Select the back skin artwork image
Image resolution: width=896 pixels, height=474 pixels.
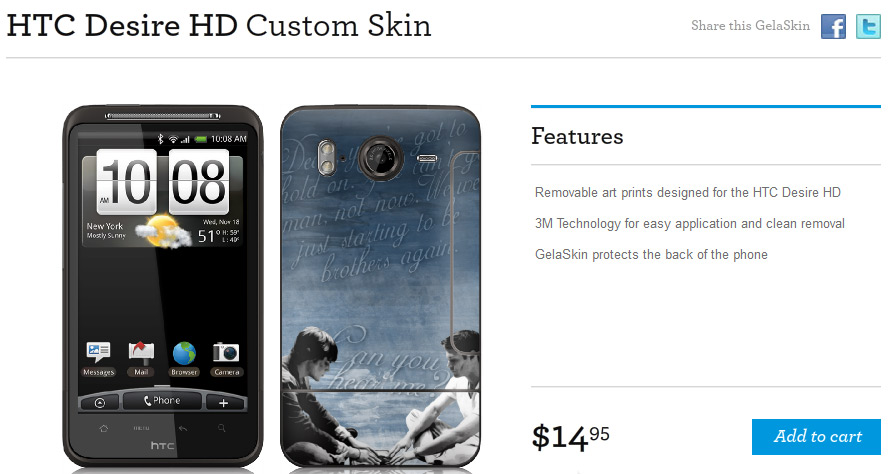point(381,286)
